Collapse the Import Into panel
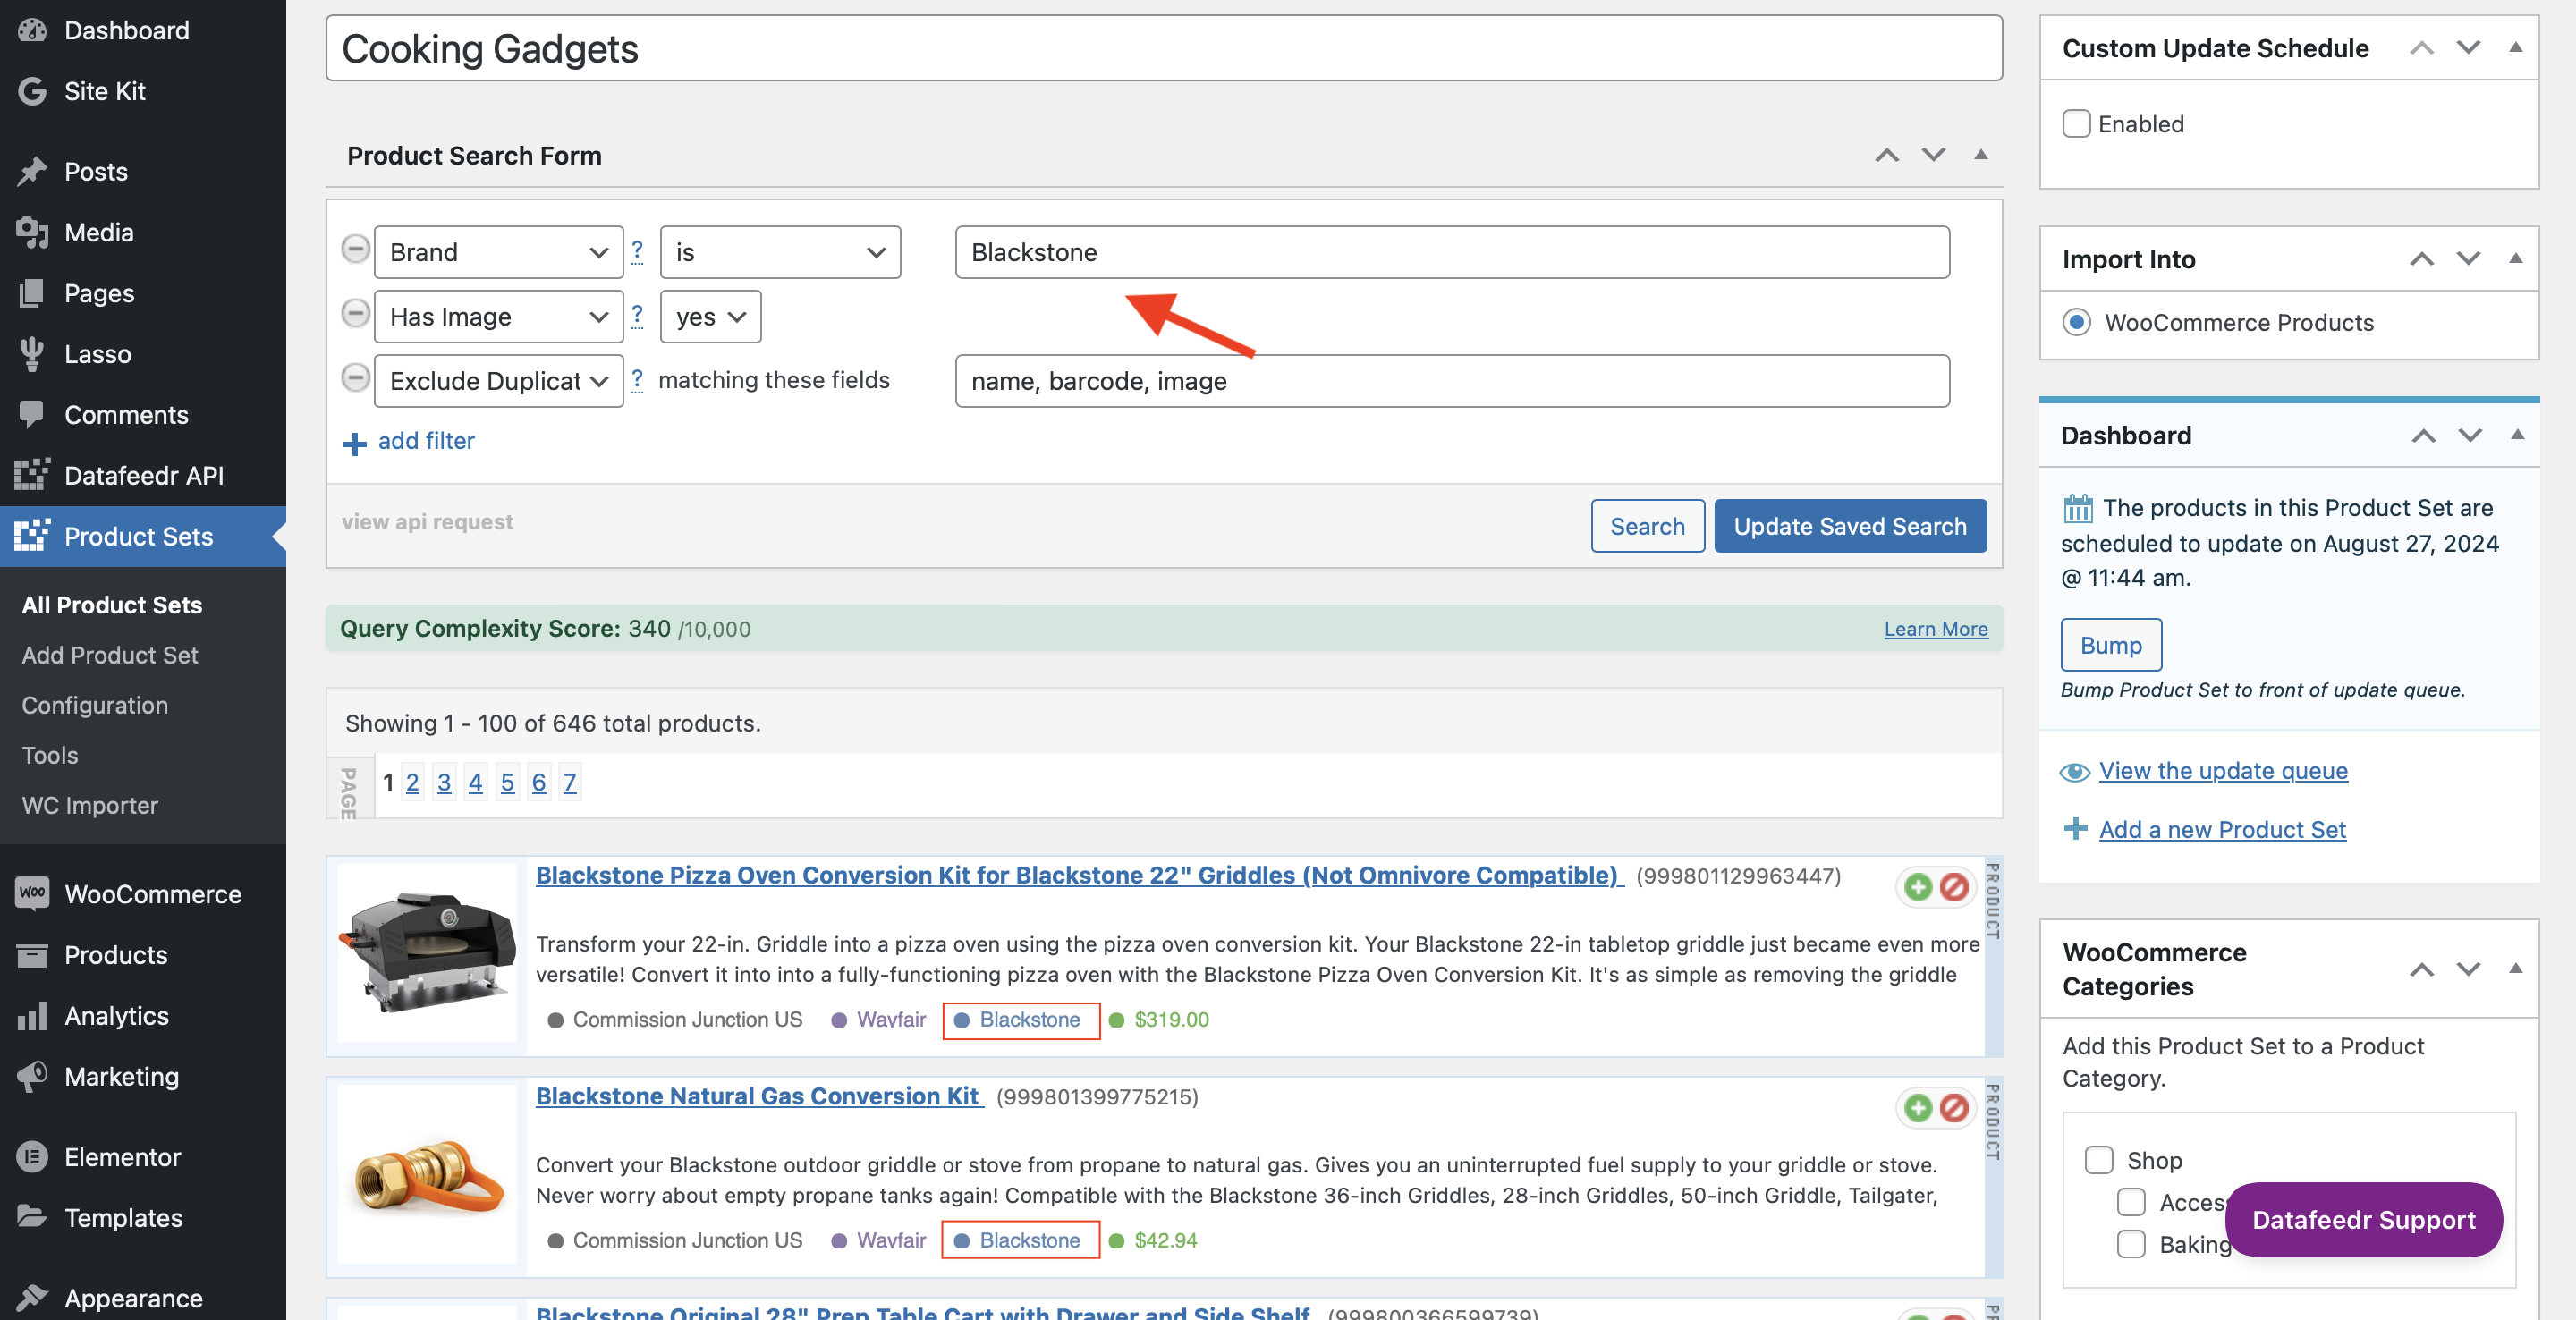Image resolution: width=2576 pixels, height=1320 pixels. [x=2515, y=259]
